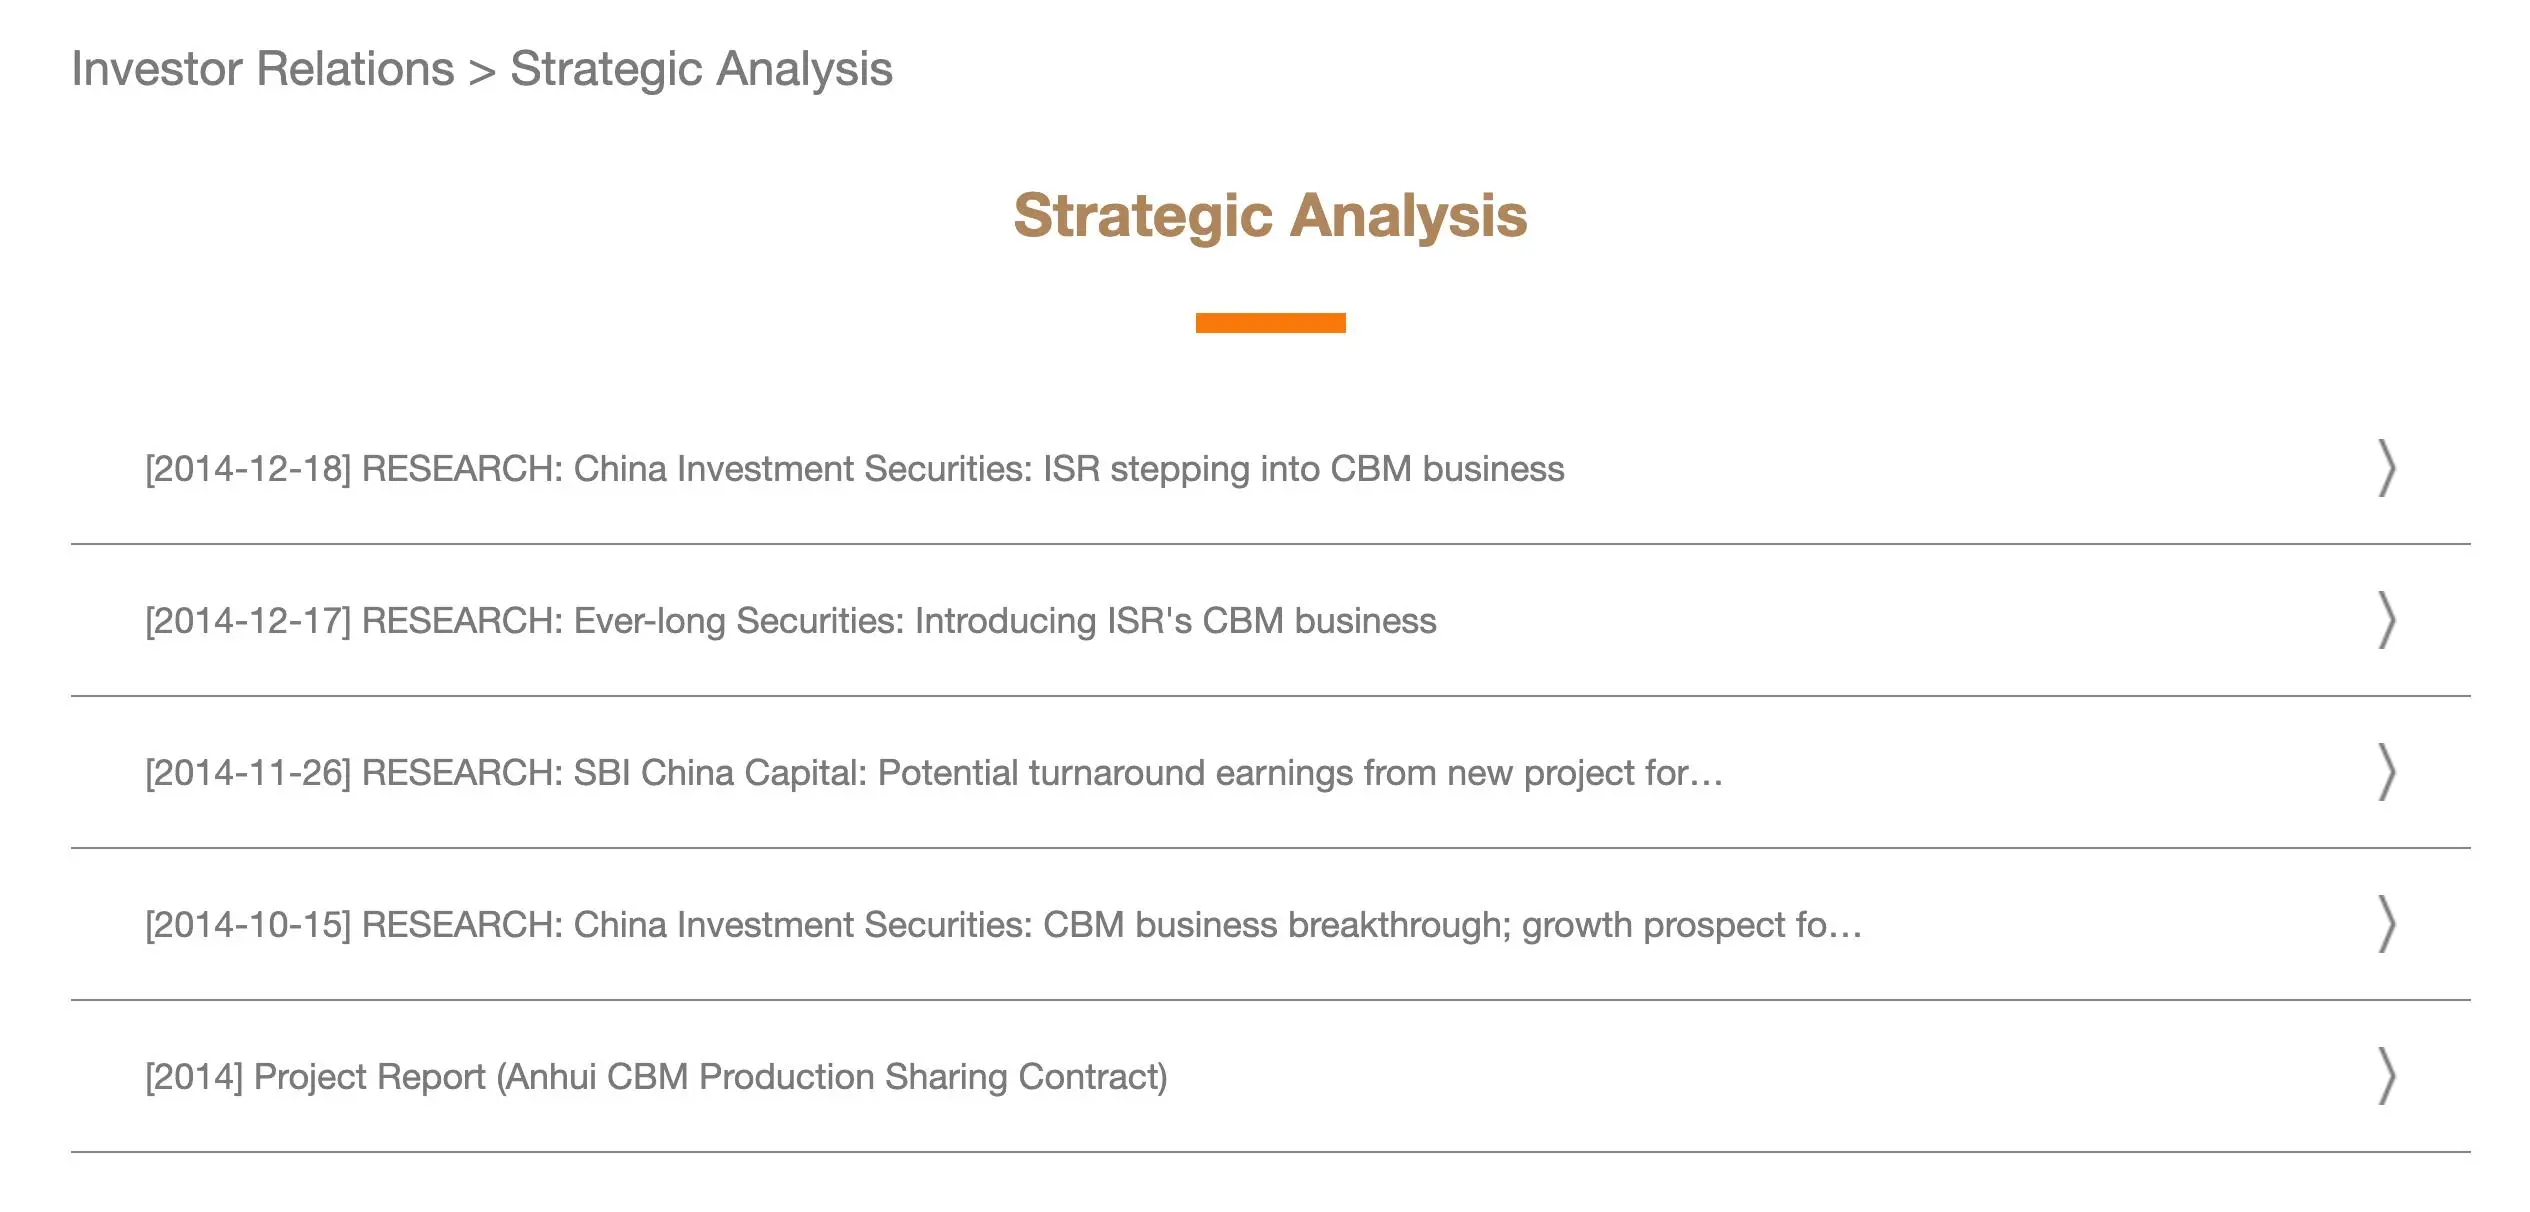Viewport: 2530px width, 1212px height.
Task: Click chevron beside Ever-long Securities research entry
Action: tap(2386, 620)
